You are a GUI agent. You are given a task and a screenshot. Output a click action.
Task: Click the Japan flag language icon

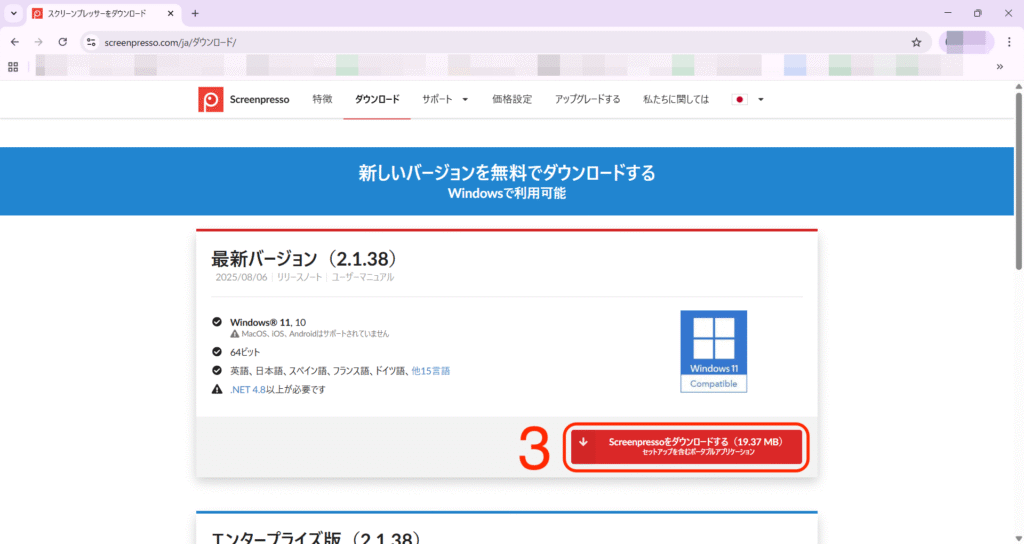pos(739,99)
